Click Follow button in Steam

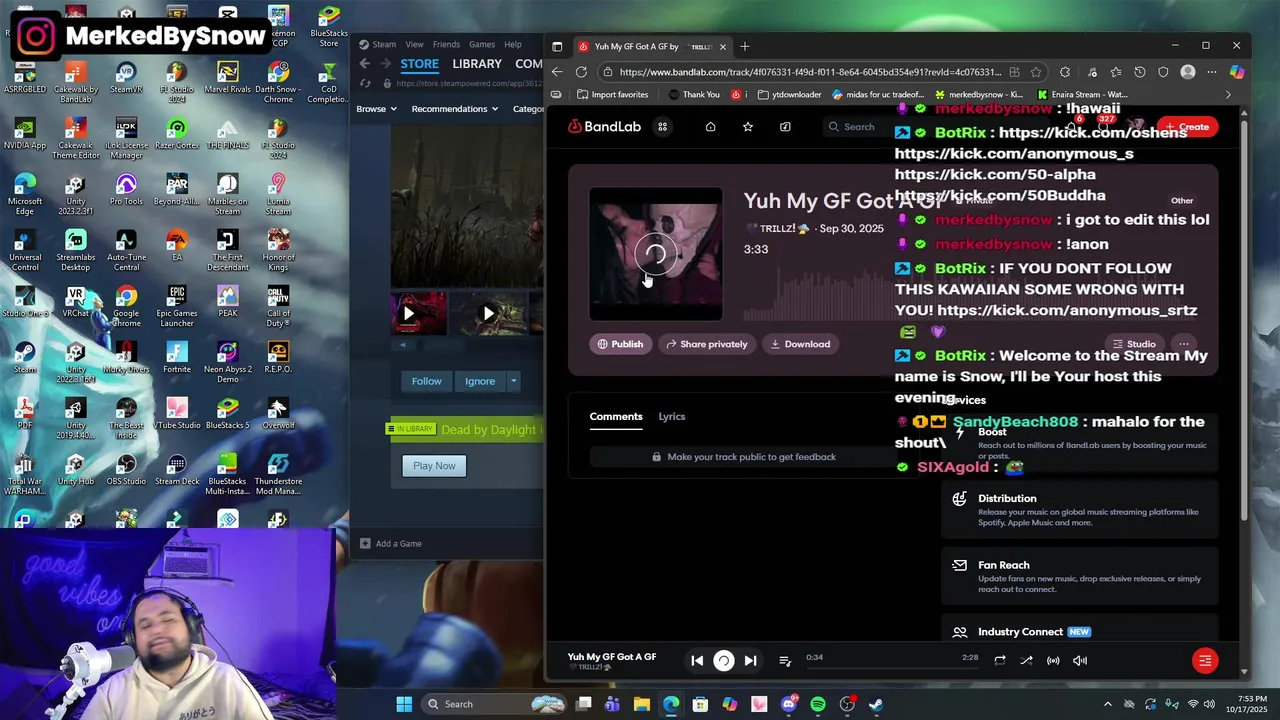pos(426,381)
